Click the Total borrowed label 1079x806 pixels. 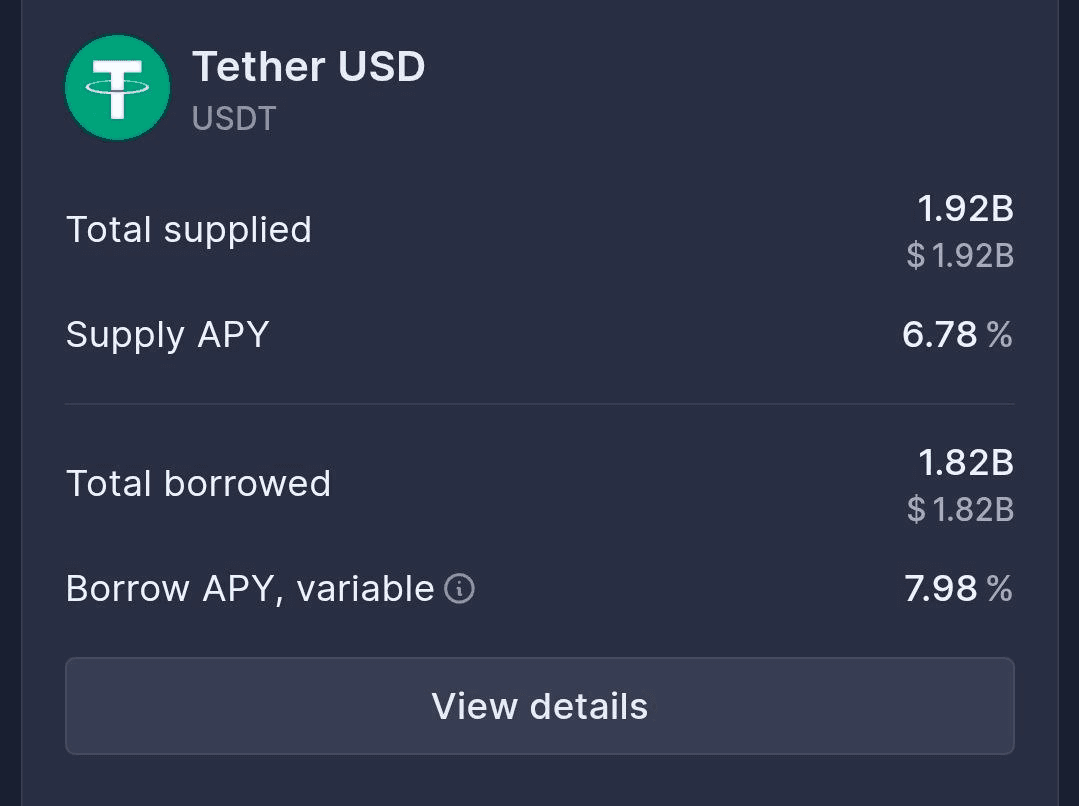(198, 484)
